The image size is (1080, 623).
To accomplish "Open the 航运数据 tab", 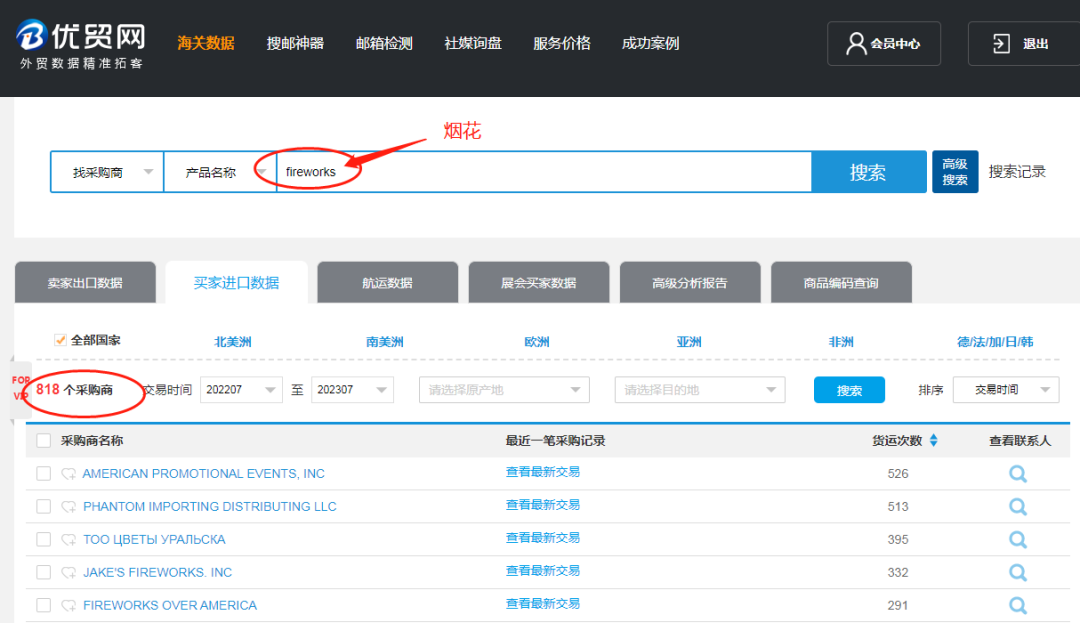I will 387,283.
